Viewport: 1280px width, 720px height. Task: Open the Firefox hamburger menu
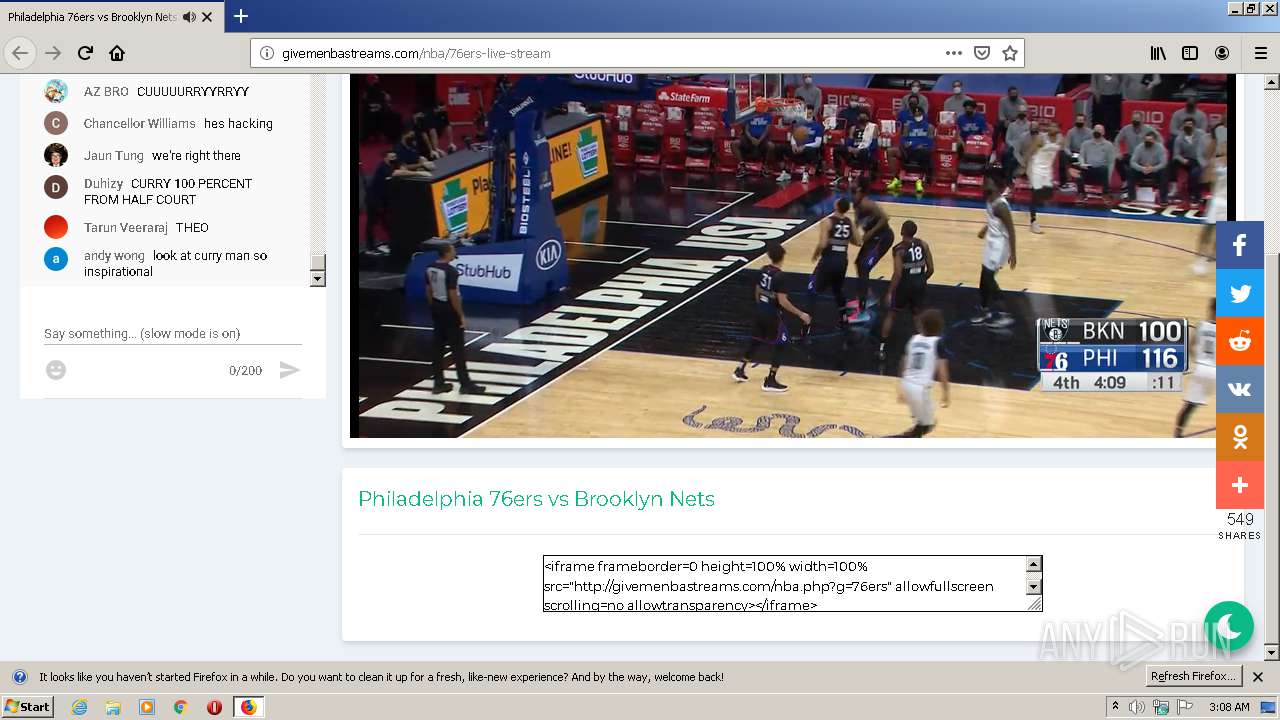click(1260, 53)
